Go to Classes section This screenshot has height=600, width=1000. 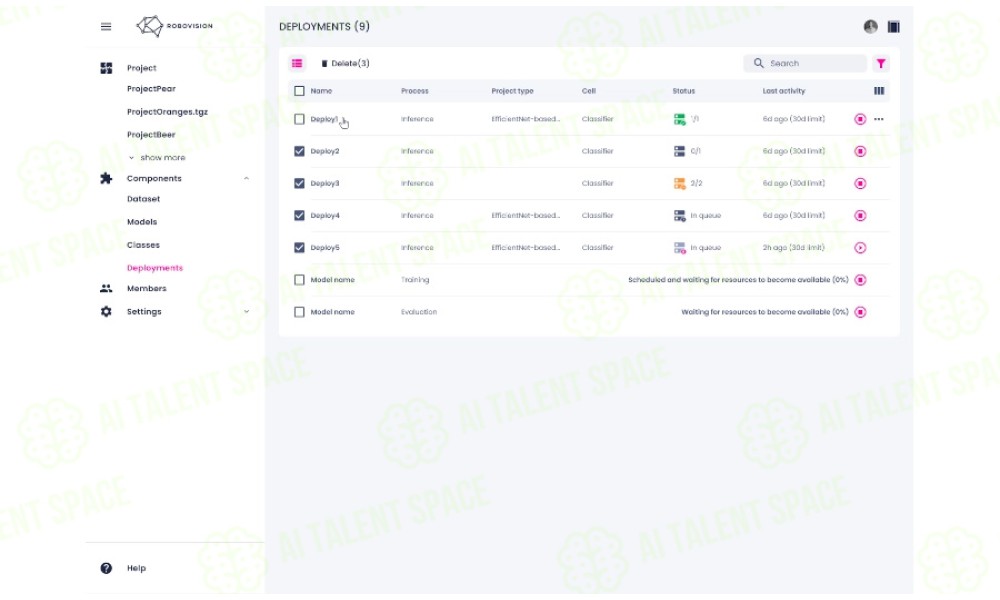(x=143, y=245)
